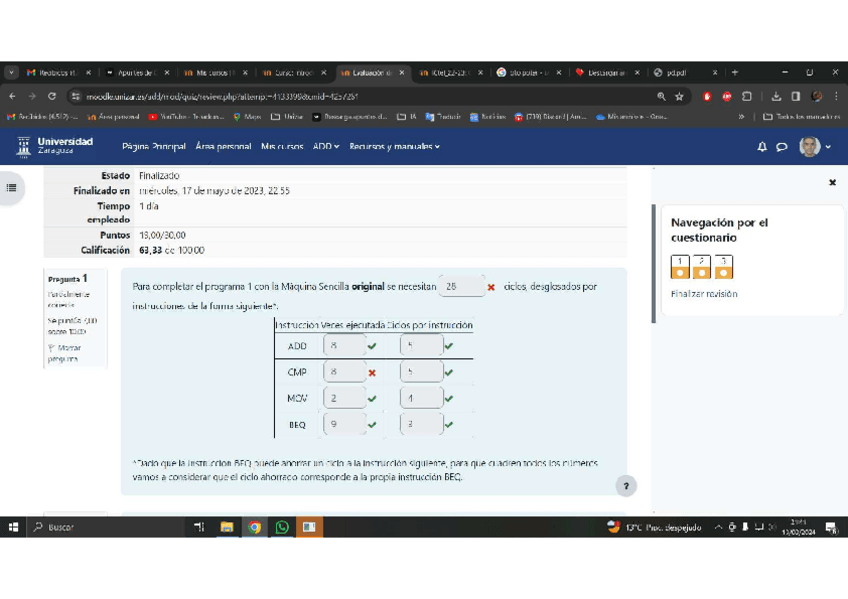Go back with the browser back arrow
Screen dimensions: 848x599
pos(12,96)
